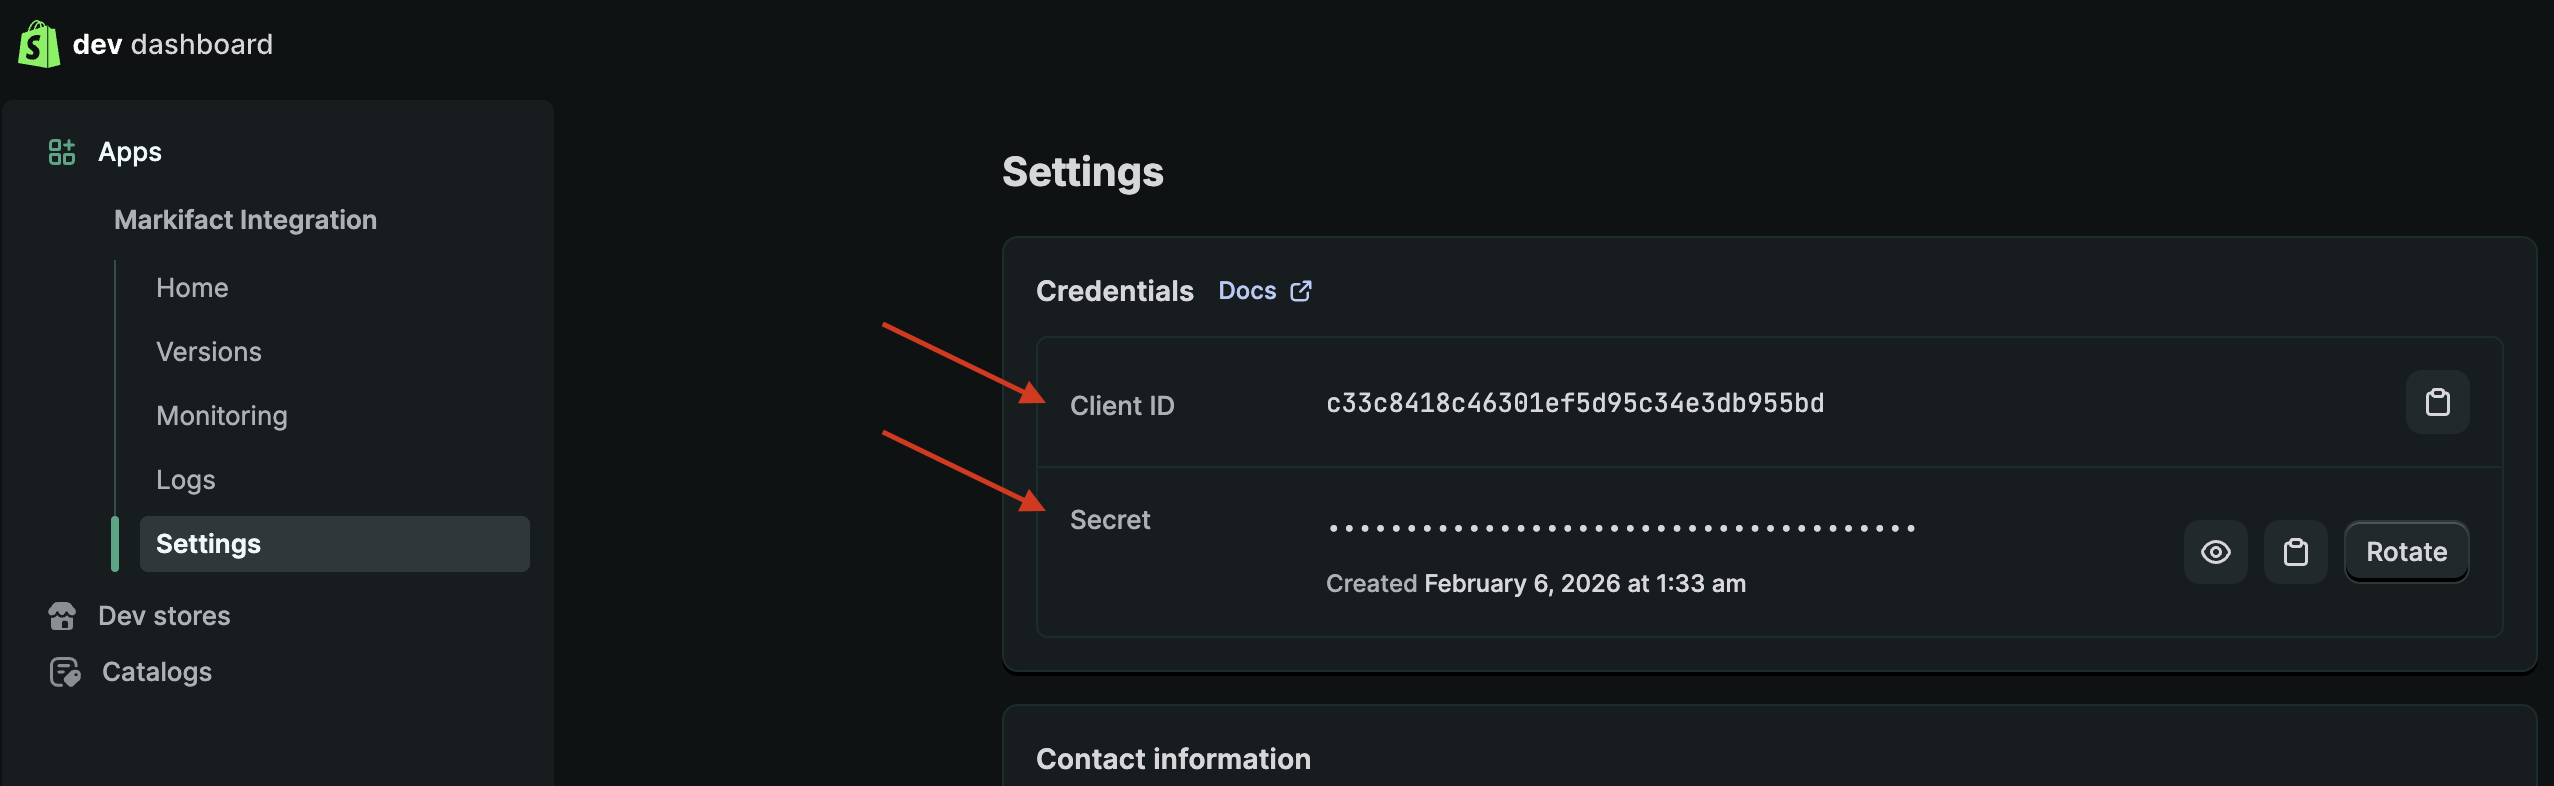
Task: Select the Apps grid icon in sidebar
Action: click(61, 151)
